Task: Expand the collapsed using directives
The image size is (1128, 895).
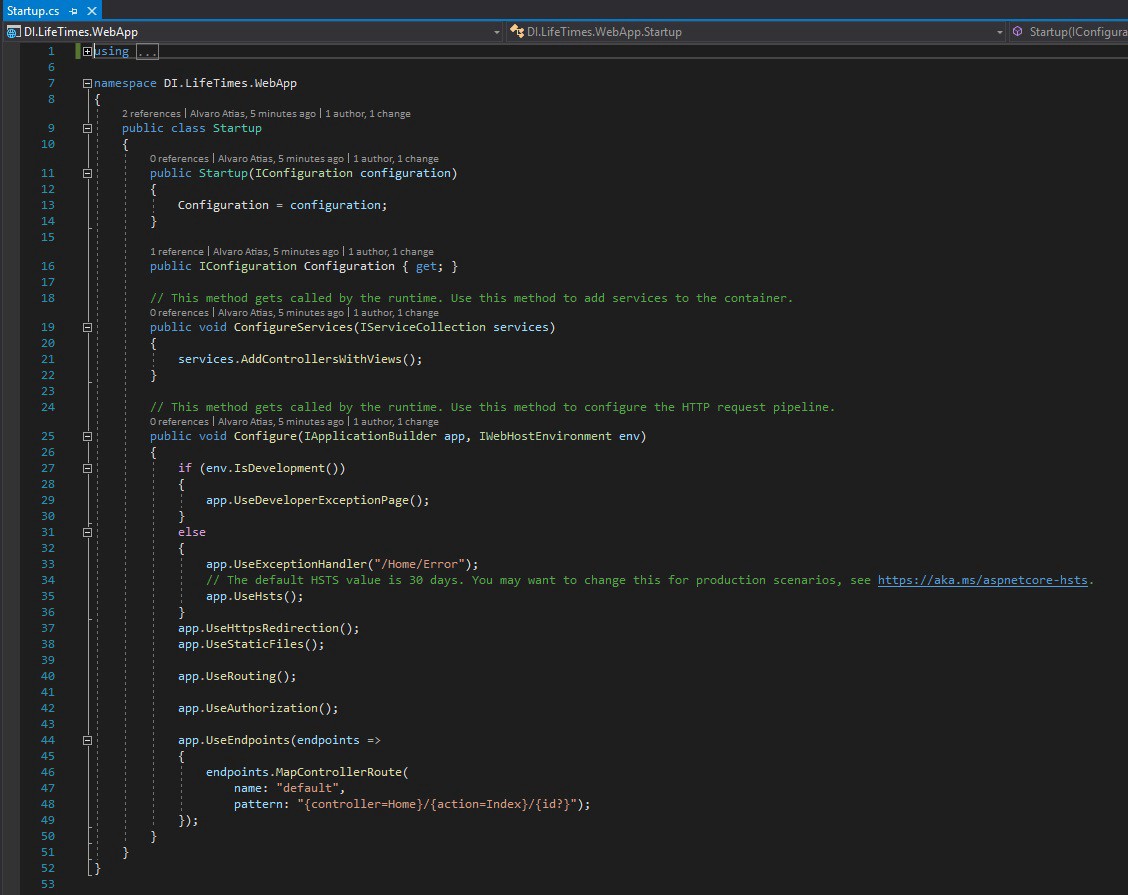Action: [x=88, y=51]
